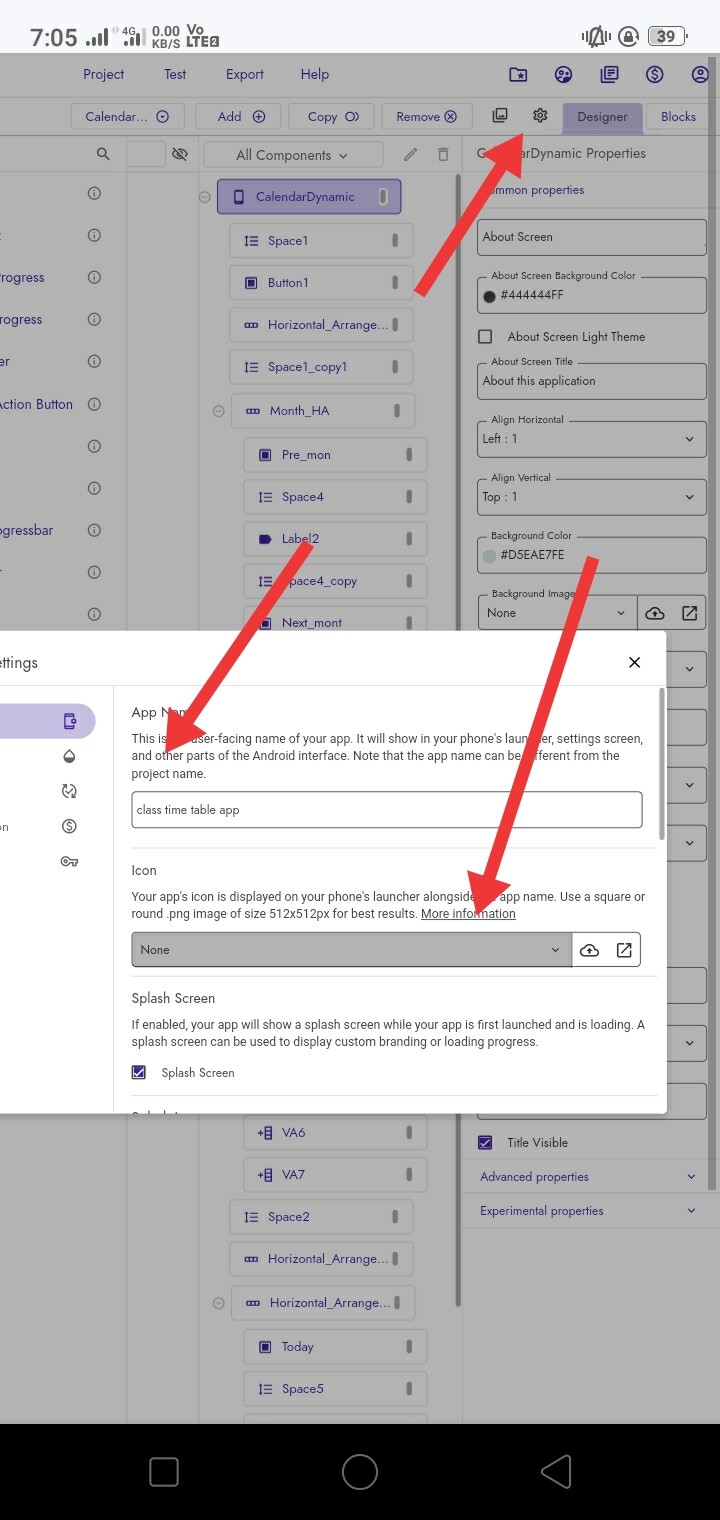Delete component with trash icon
The width and height of the screenshot is (720, 1520).
click(x=443, y=155)
